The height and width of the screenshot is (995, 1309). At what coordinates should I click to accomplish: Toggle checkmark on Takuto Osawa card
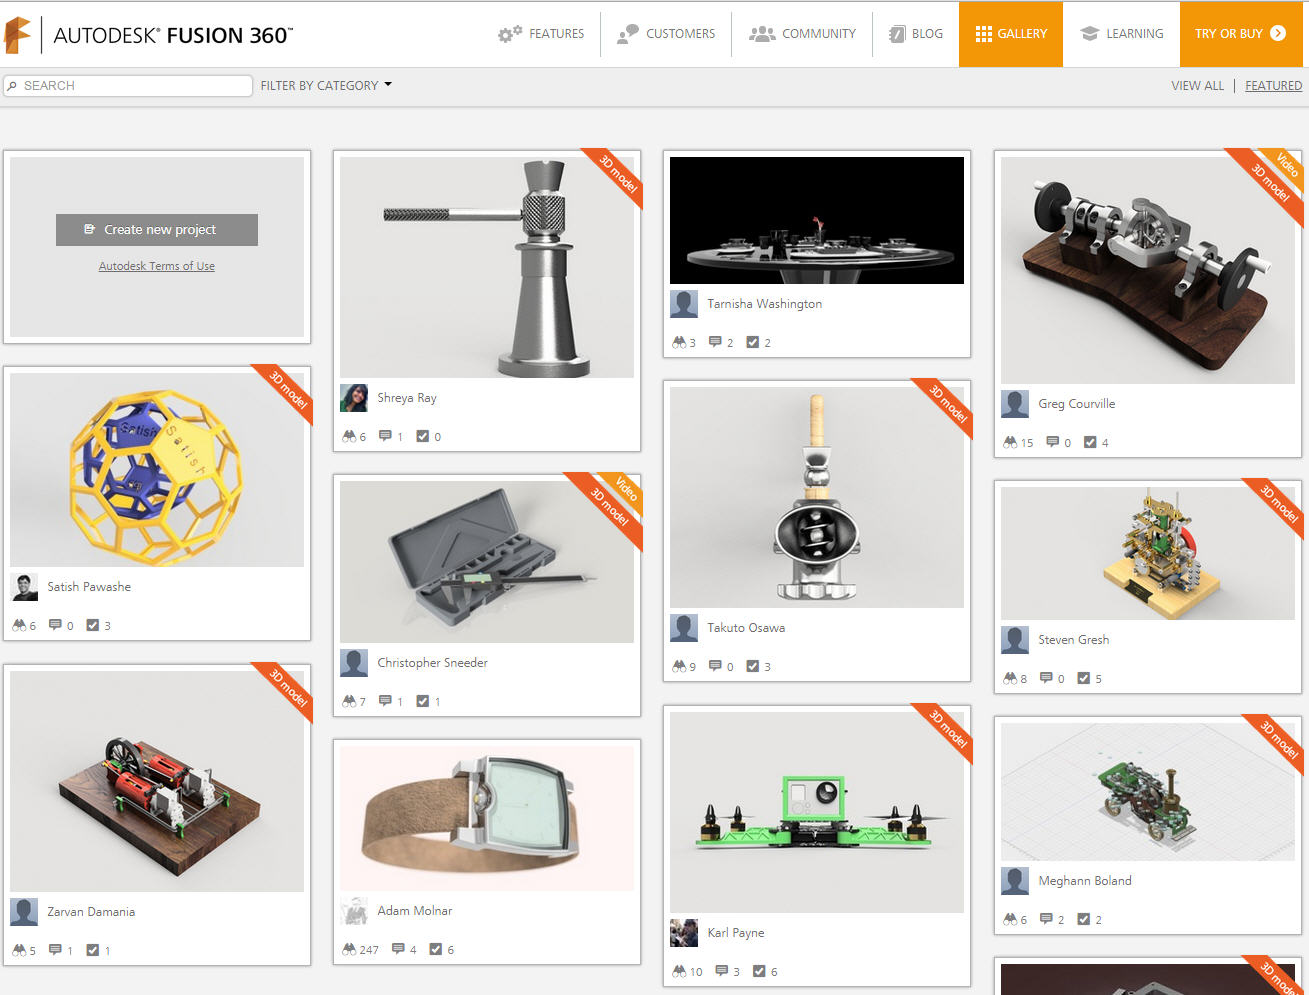752,666
